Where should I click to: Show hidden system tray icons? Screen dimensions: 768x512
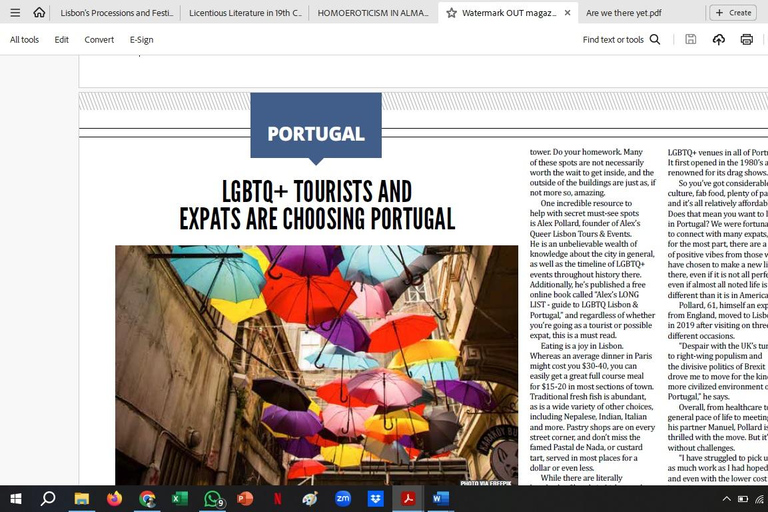[x=727, y=499]
